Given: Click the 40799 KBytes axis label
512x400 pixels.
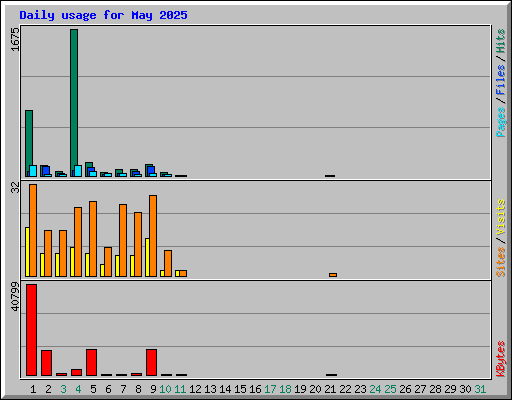Looking at the screenshot, I should 15,297.
